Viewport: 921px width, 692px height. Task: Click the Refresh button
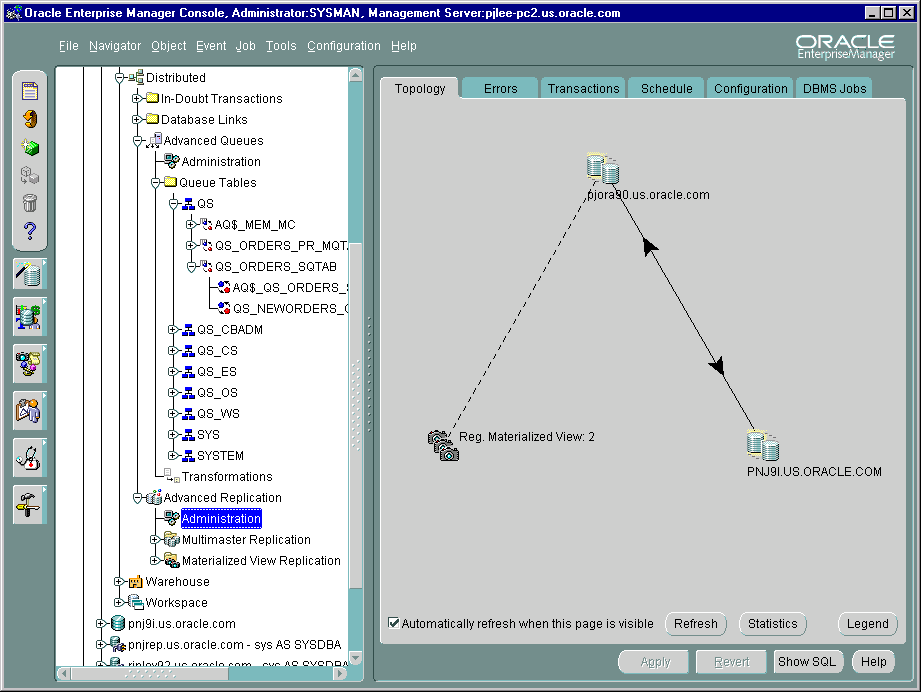[696, 623]
